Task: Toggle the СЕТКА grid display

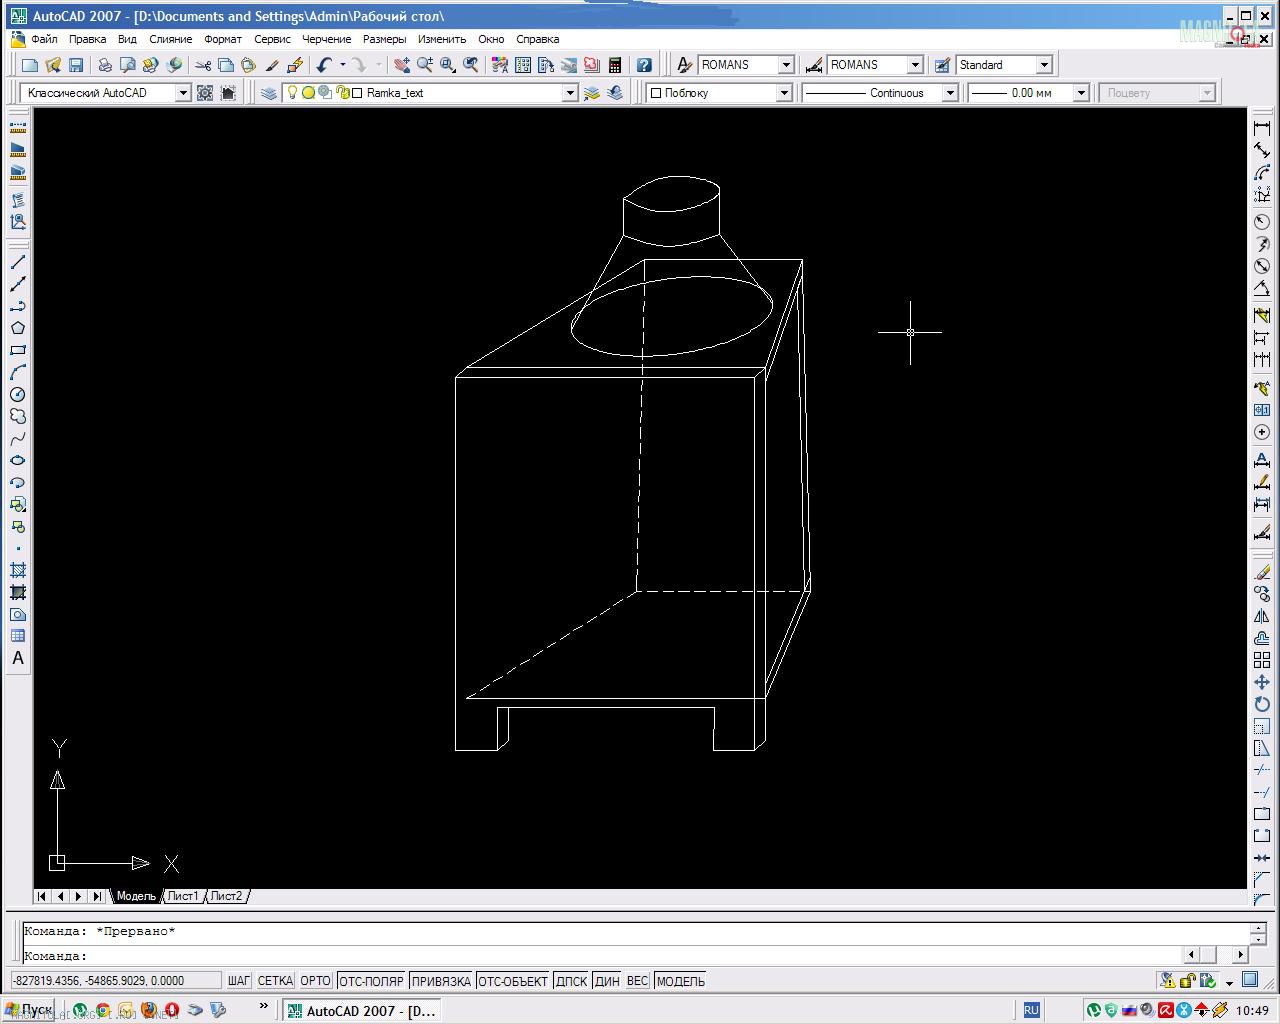Action: 275,981
